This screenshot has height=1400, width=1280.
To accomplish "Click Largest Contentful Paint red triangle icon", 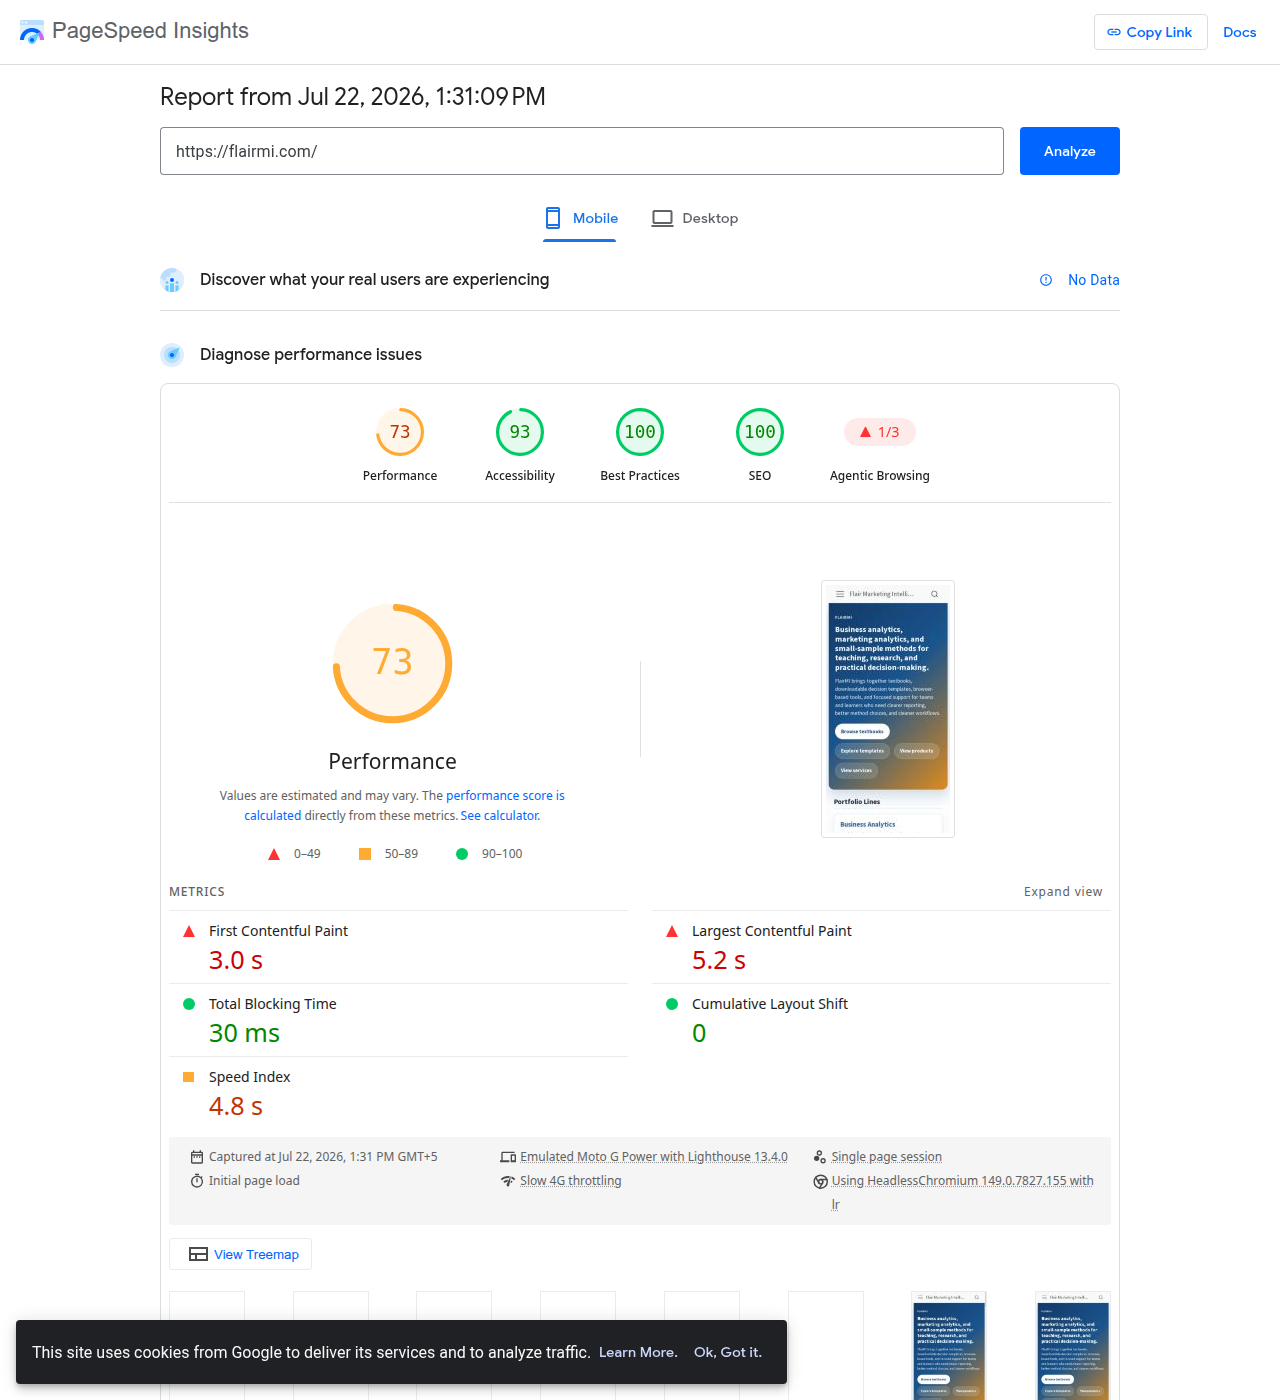I will click(x=672, y=931).
